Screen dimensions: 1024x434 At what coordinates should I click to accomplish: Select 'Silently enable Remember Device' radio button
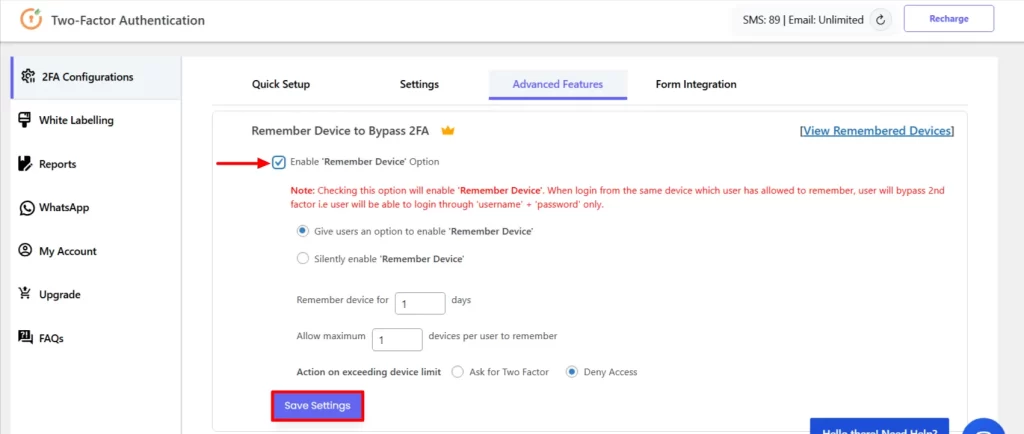[x=302, y=258]
